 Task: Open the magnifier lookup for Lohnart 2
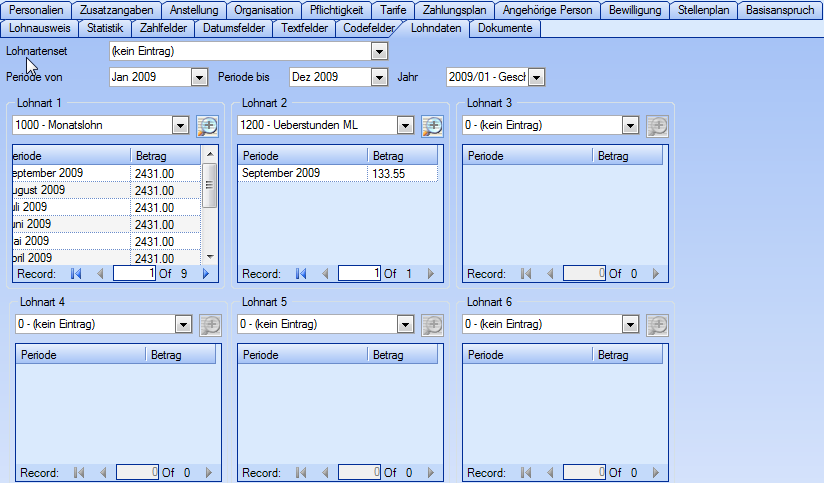click(432, 126)
